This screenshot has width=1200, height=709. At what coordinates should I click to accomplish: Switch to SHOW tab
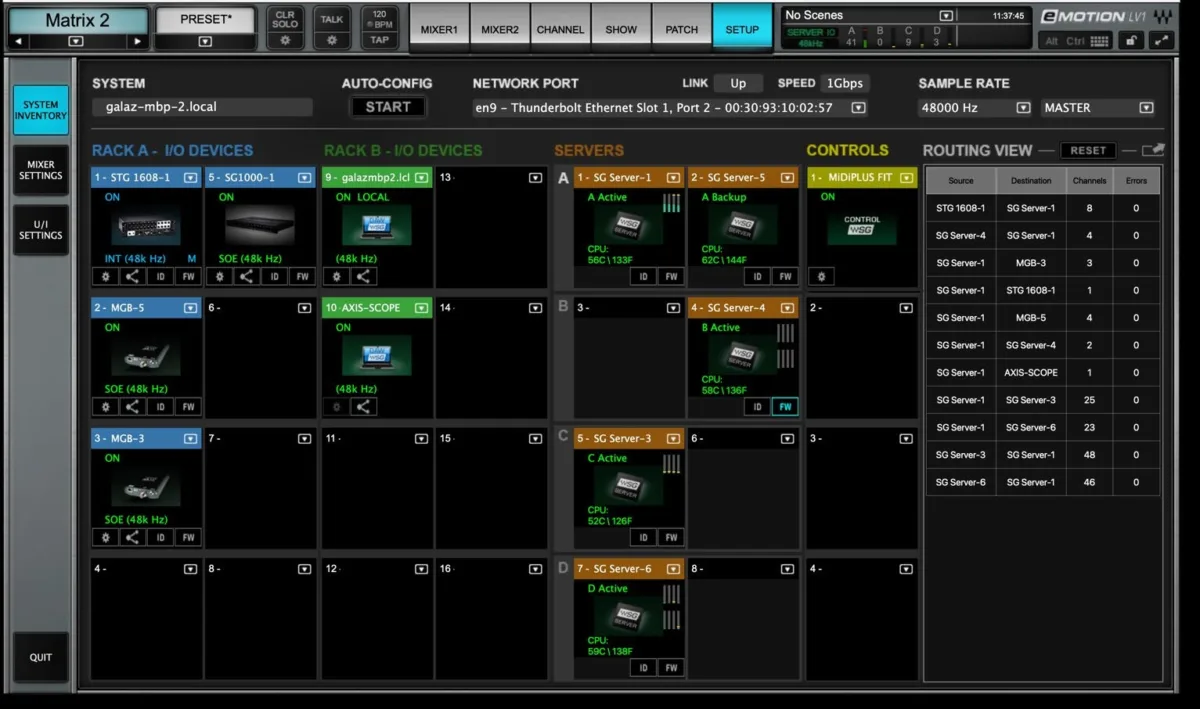621,29
